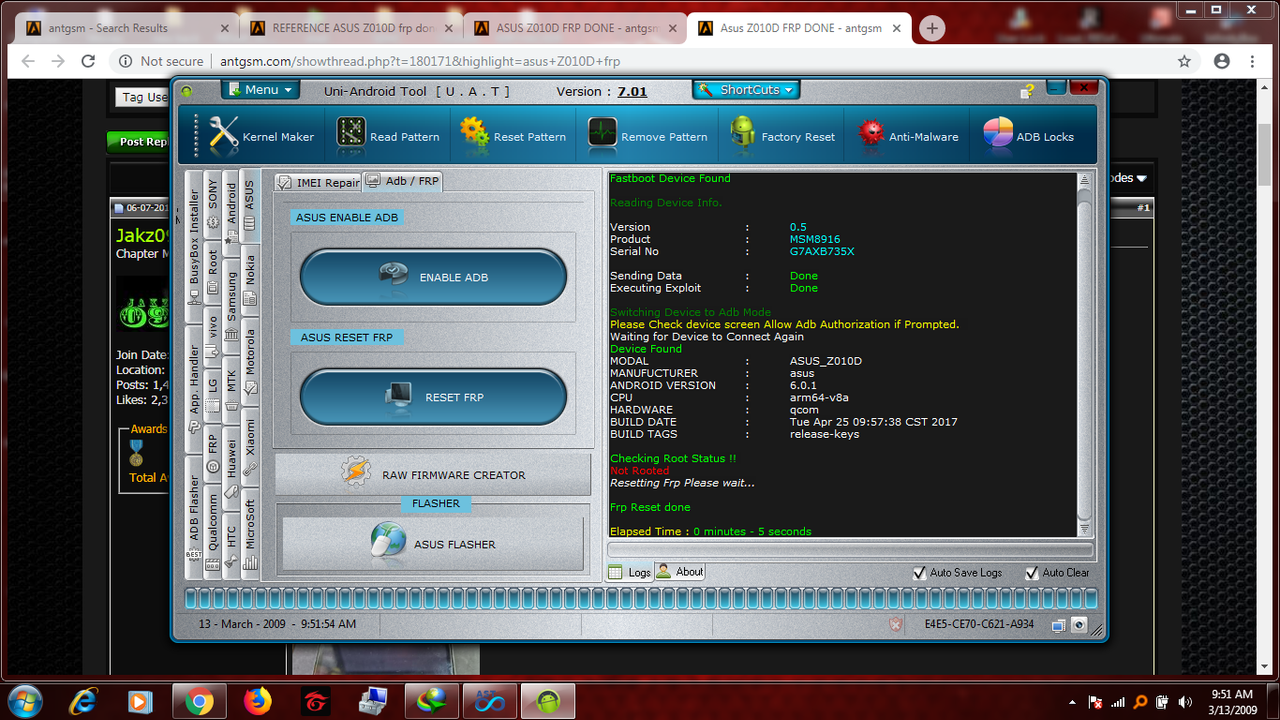Viewport: 1280px width, 720px height.
Task: Open Chrome profile account icon
Action: click(1221, 61)
